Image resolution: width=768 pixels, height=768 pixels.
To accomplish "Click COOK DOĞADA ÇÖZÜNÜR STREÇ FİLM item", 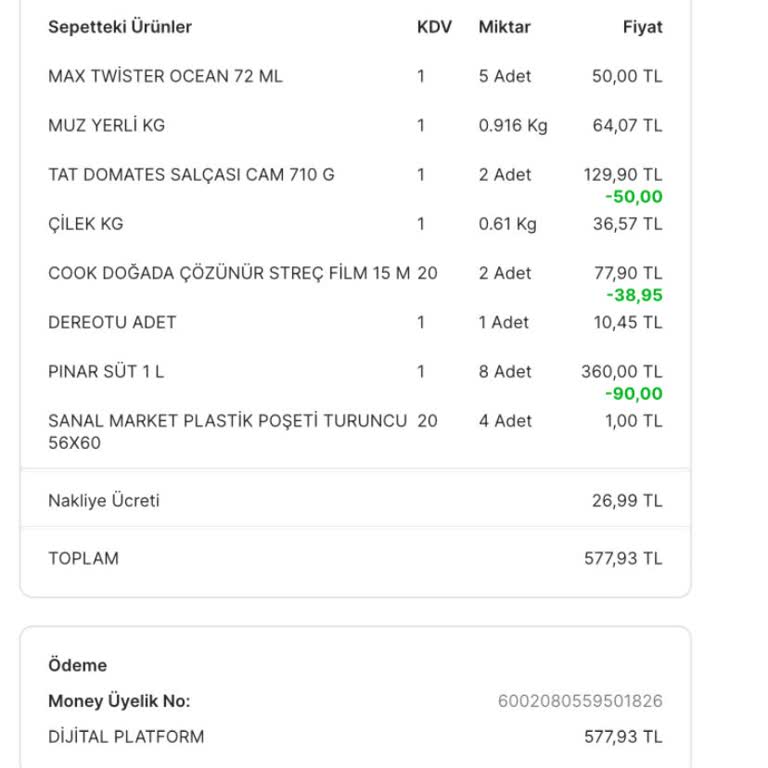I will click(228, 273).
